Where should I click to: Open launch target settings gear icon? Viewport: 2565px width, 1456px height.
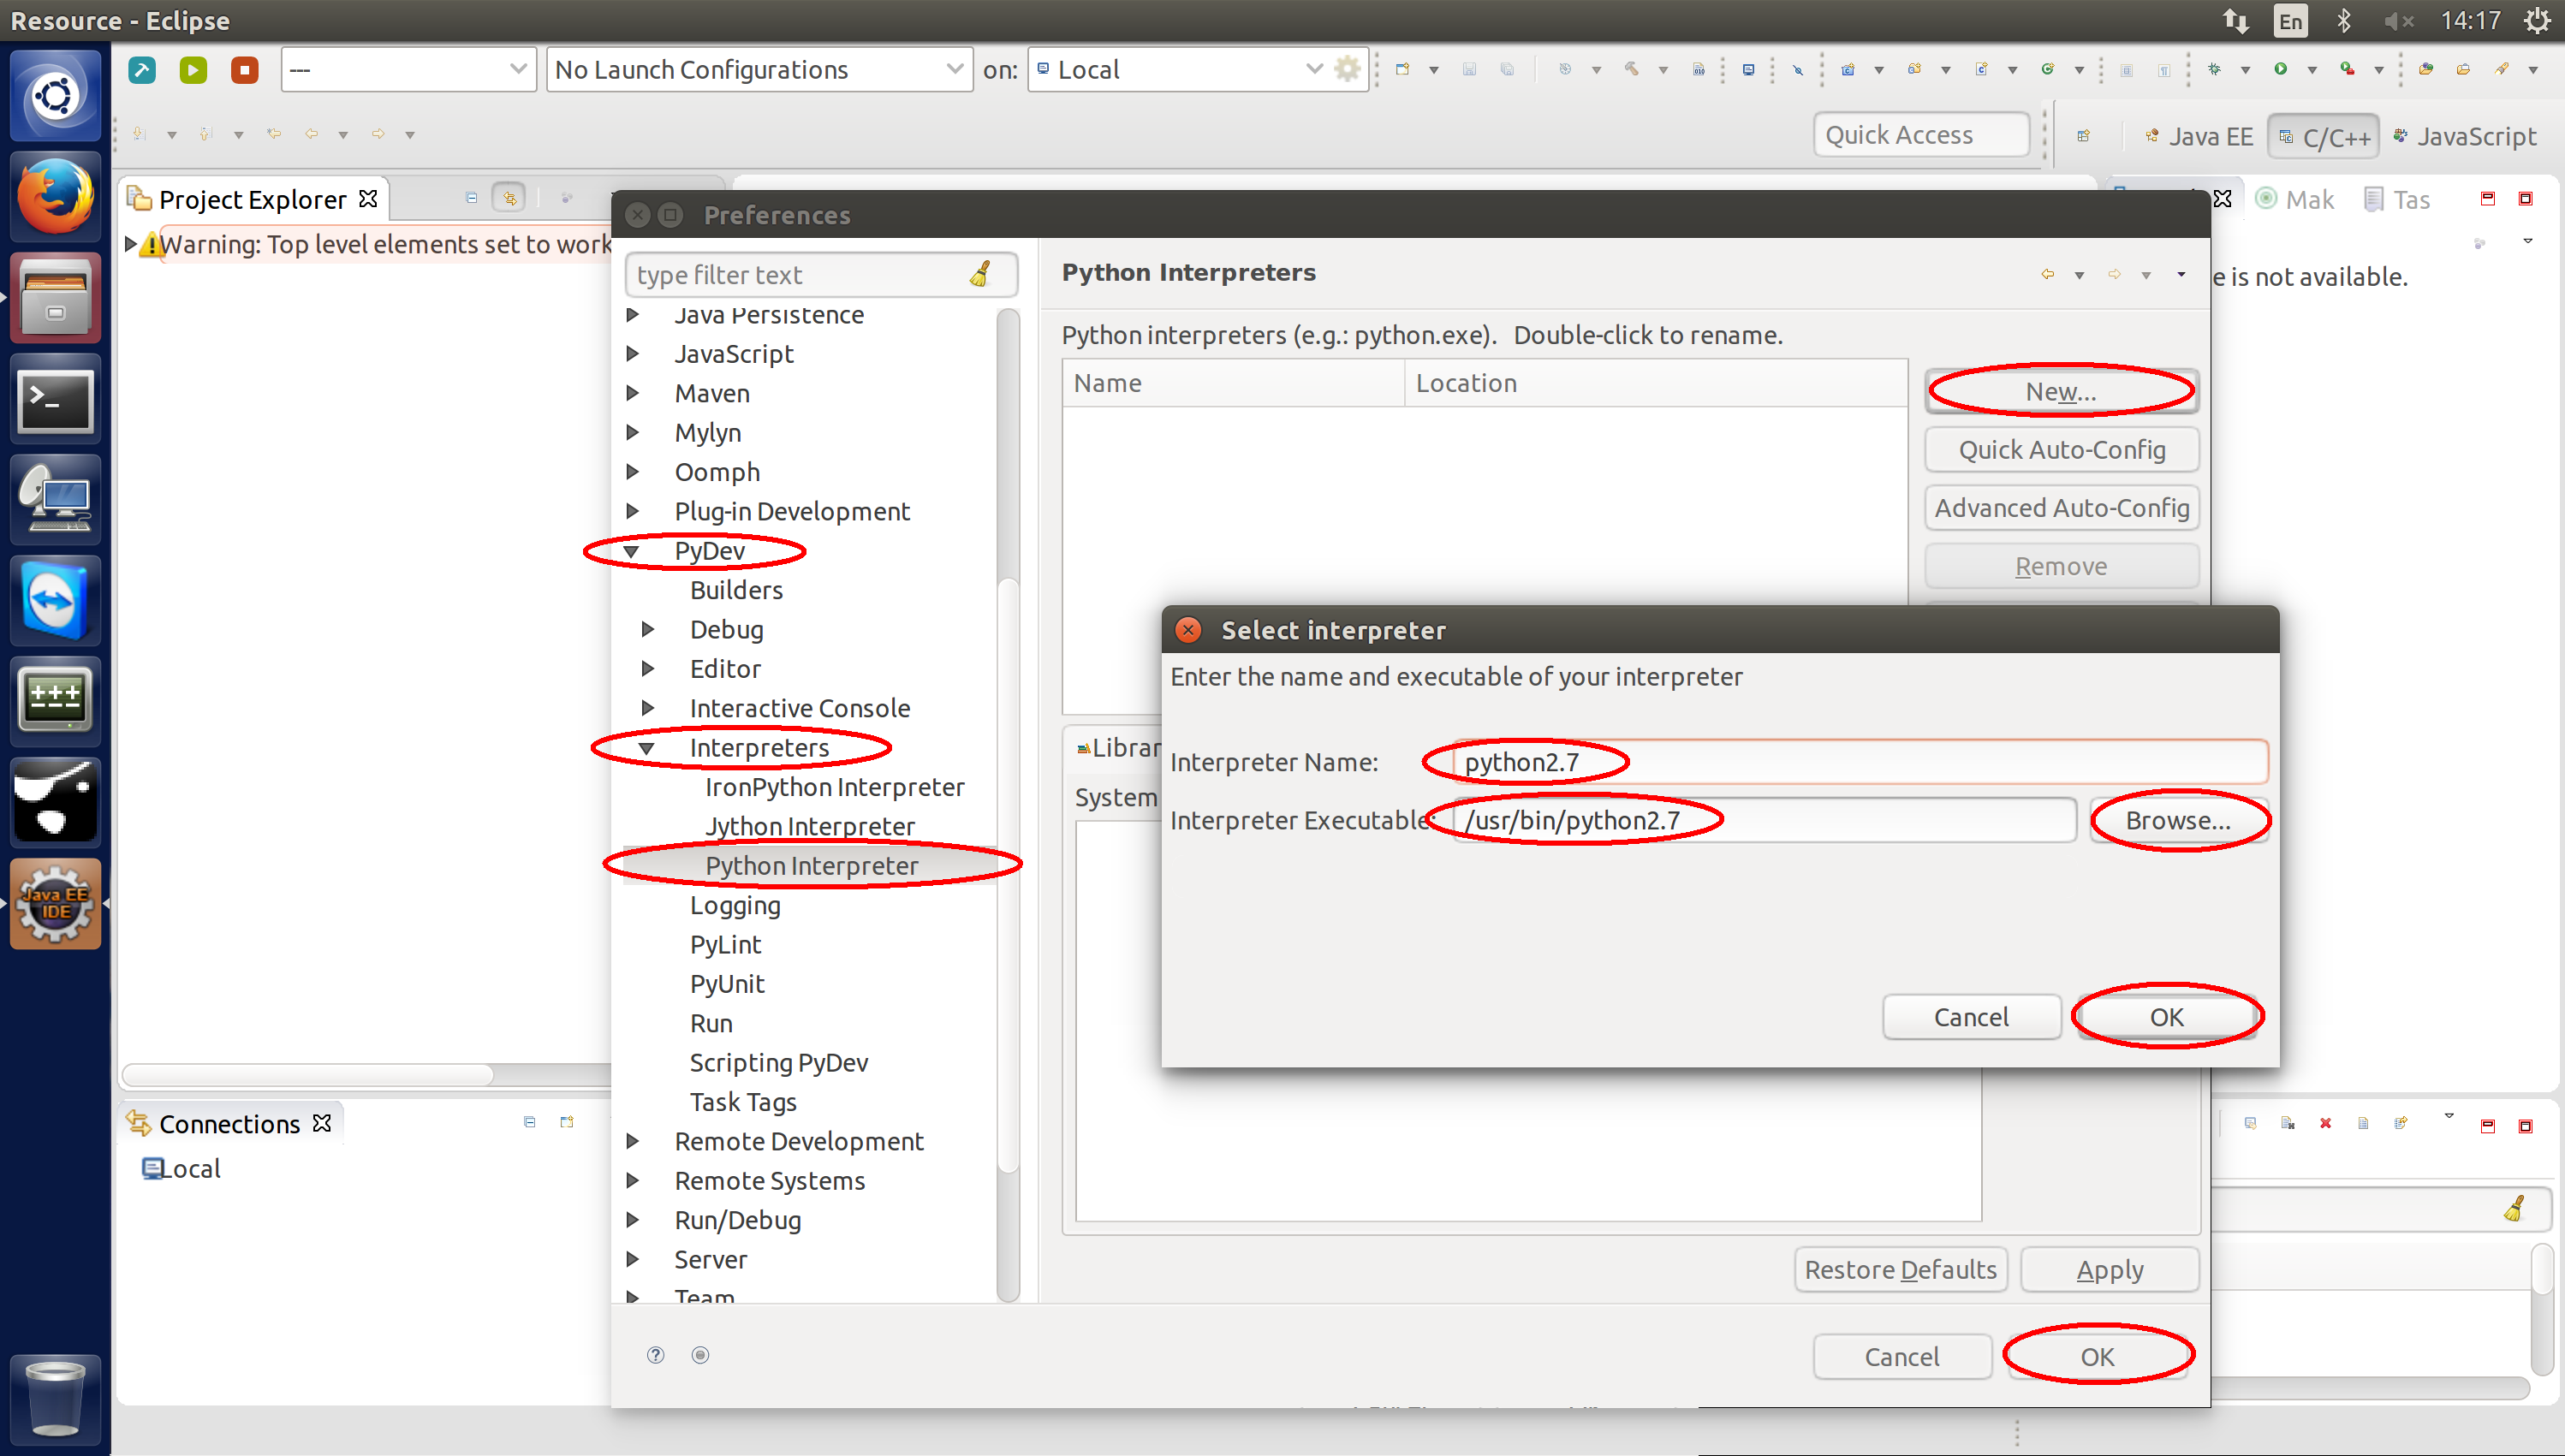(1347, 69)
